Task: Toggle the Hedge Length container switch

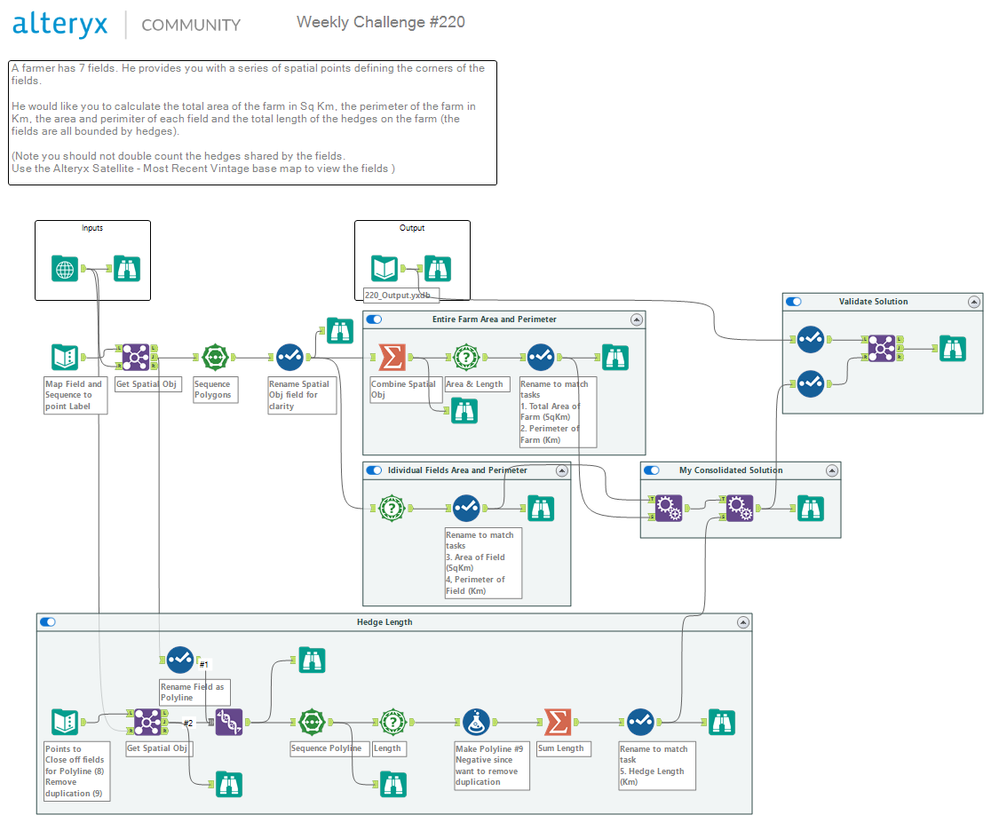Action: 48,622
